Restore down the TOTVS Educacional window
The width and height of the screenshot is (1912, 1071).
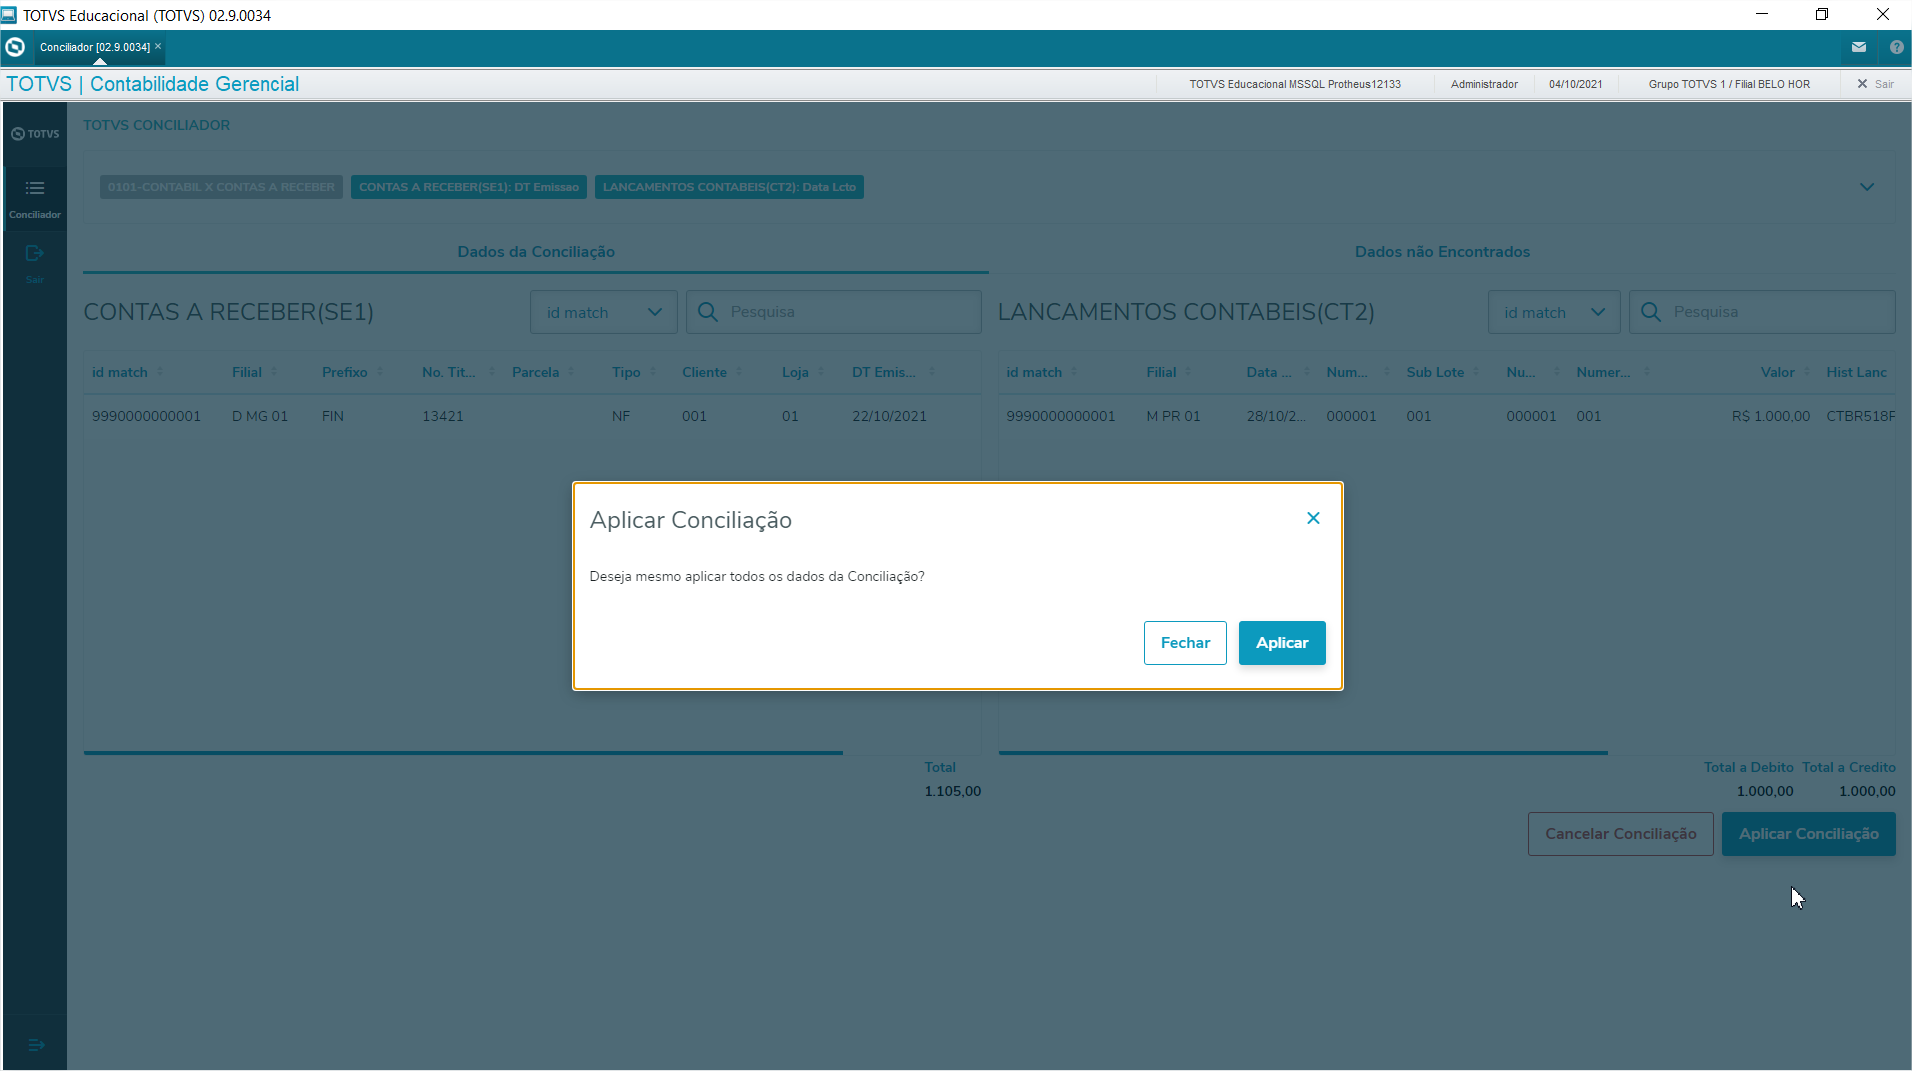click(1822, 15)
